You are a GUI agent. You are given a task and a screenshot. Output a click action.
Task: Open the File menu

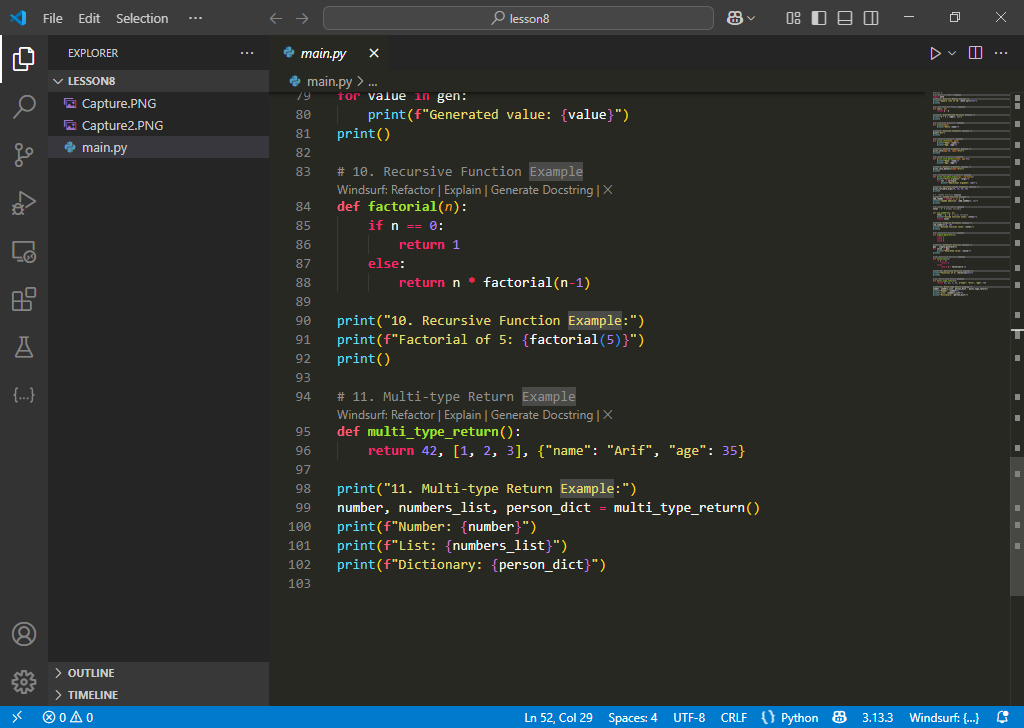[52, 18]
